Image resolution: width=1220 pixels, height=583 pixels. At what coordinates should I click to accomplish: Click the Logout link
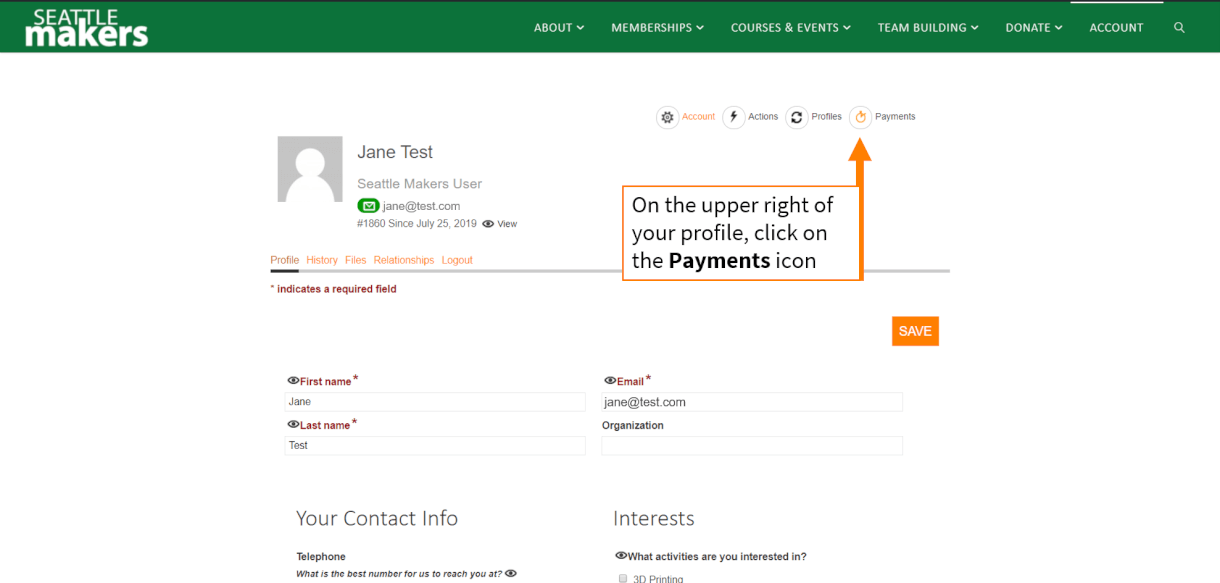(x=457, y=260)
